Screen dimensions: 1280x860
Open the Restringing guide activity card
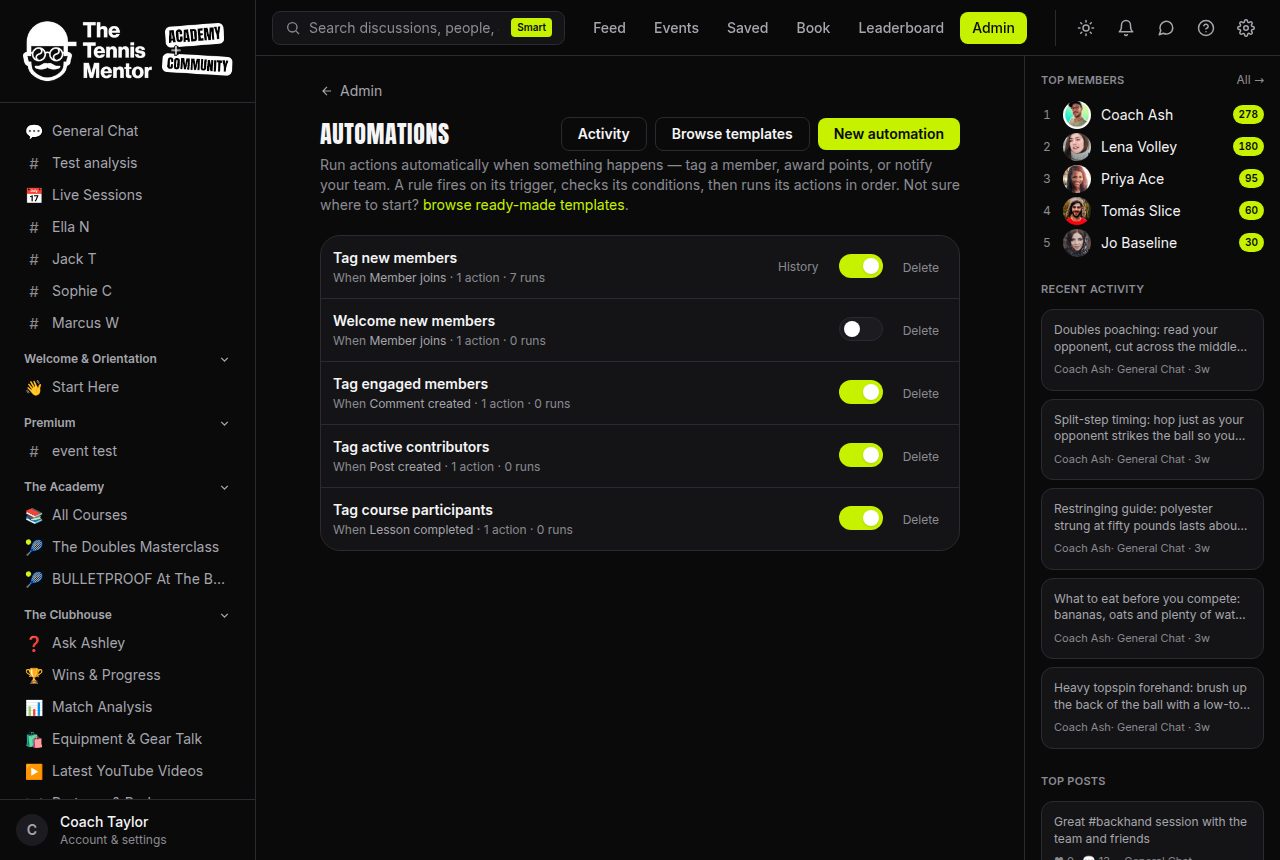point(1152,529)
